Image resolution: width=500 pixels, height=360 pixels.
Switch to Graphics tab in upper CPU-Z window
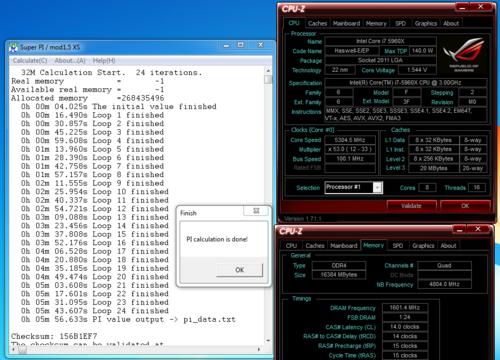[426, 23]
